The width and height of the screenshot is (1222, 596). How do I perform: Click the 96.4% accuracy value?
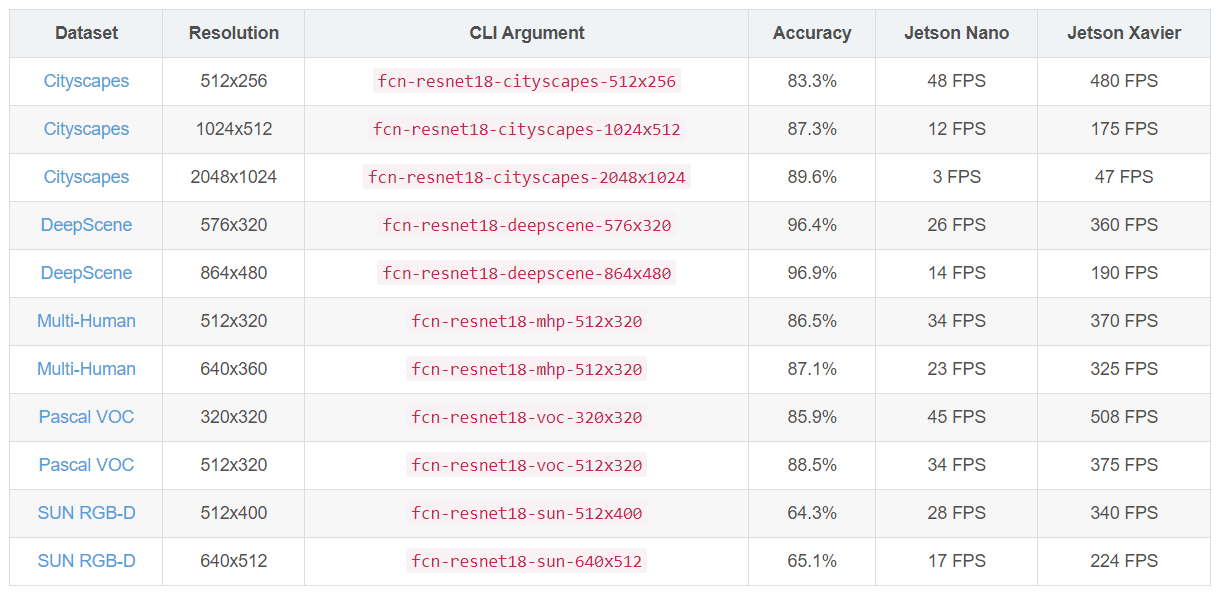(812, 225)
